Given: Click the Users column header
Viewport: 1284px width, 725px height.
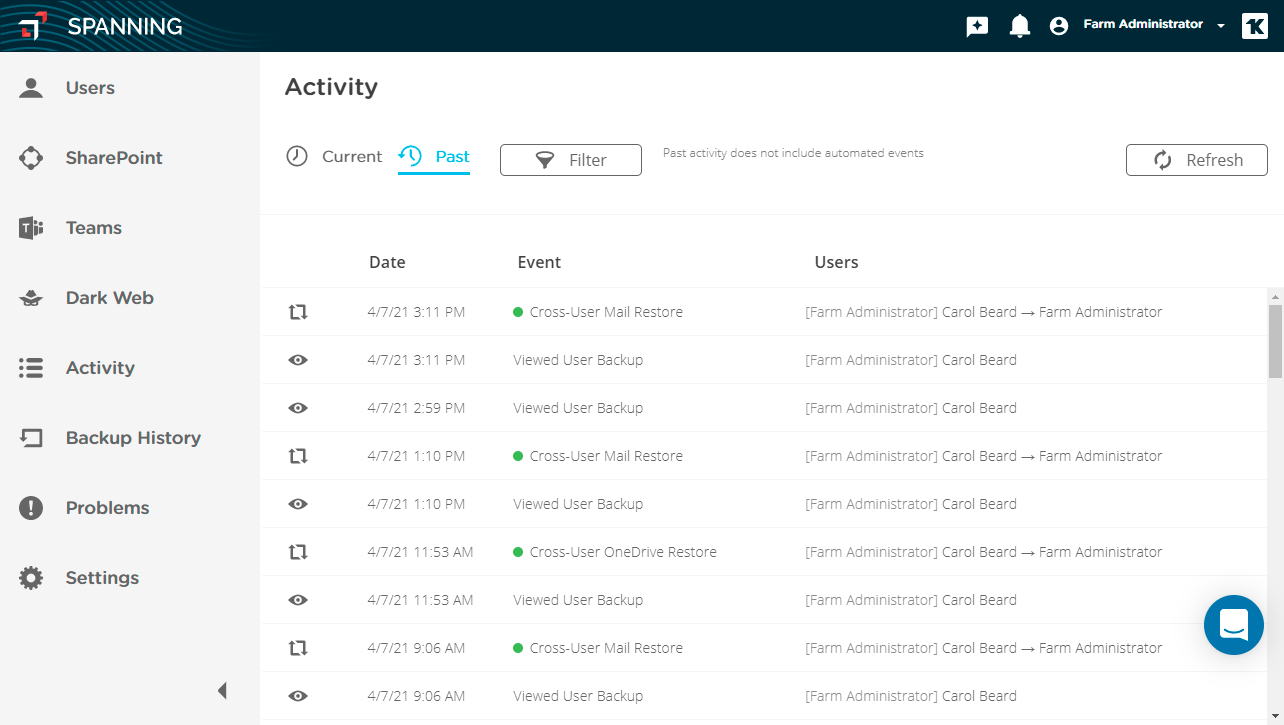Looking at the screenshot, I should [x=836, y=263].
